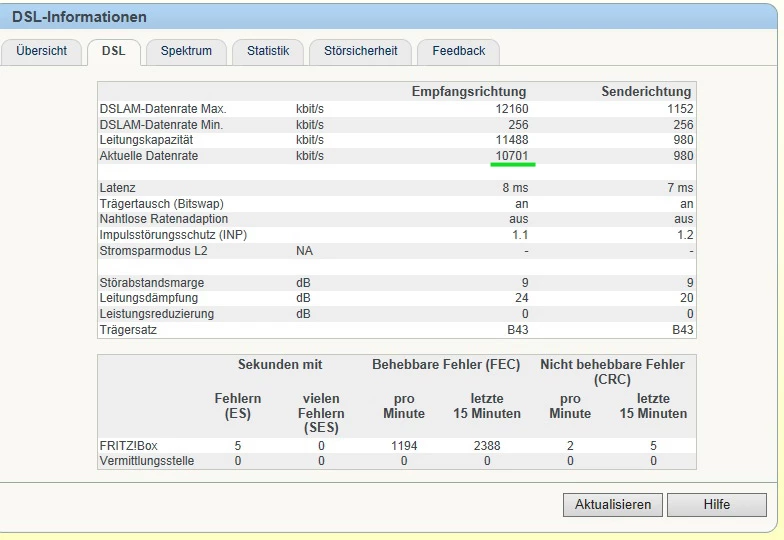The width and height of the screenshot is (784, 540).
Task: Switch to the Übersicht tab
Action: coord(42,51)
